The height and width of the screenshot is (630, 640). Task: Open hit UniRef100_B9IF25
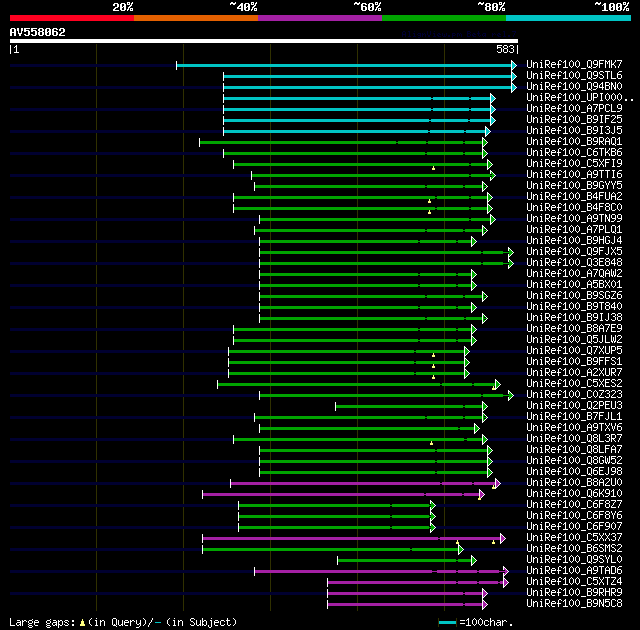click(x=574, y=119)
